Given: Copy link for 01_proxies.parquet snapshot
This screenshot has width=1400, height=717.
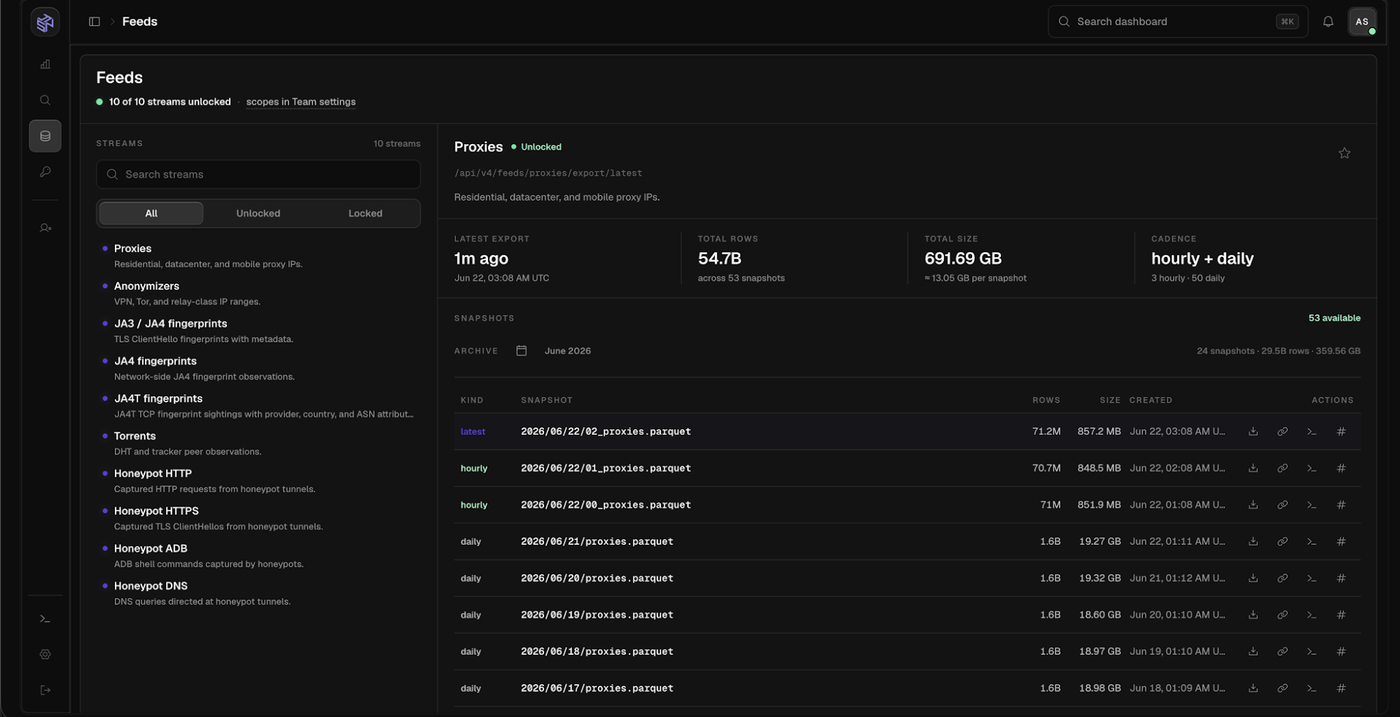Looking at the screenshot, I should click(x=1282, y=468).
